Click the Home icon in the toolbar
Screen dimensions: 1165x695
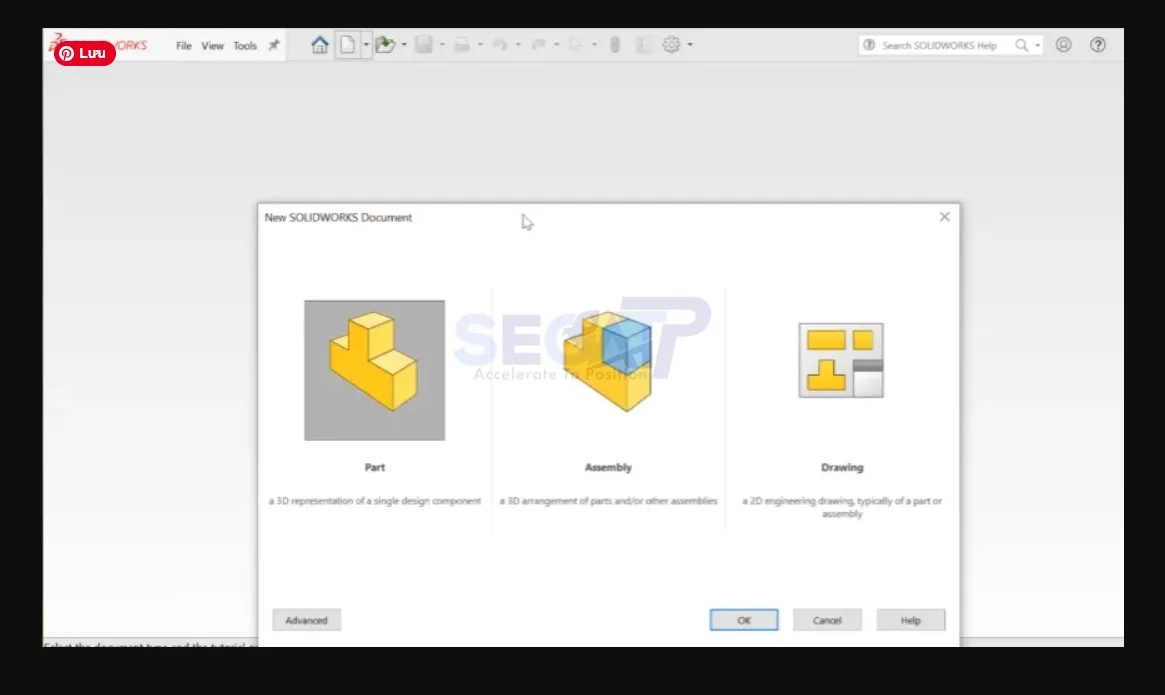point(321,44)
